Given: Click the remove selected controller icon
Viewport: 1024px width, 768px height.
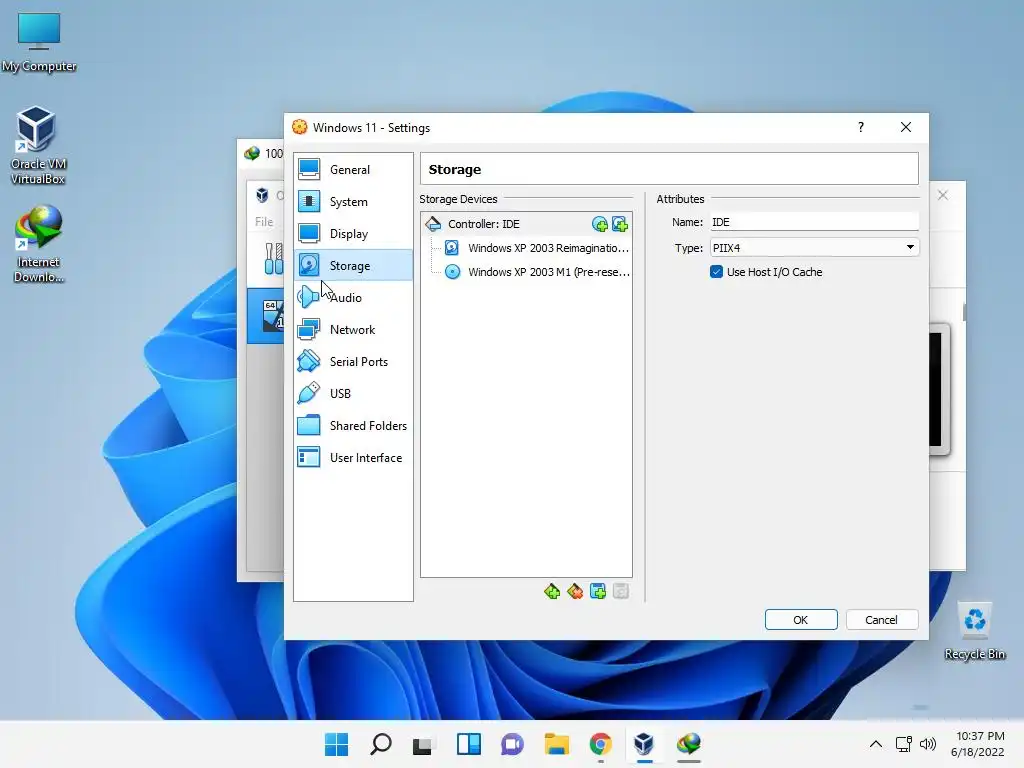Looking at the screenshot, I should [575, 592].
